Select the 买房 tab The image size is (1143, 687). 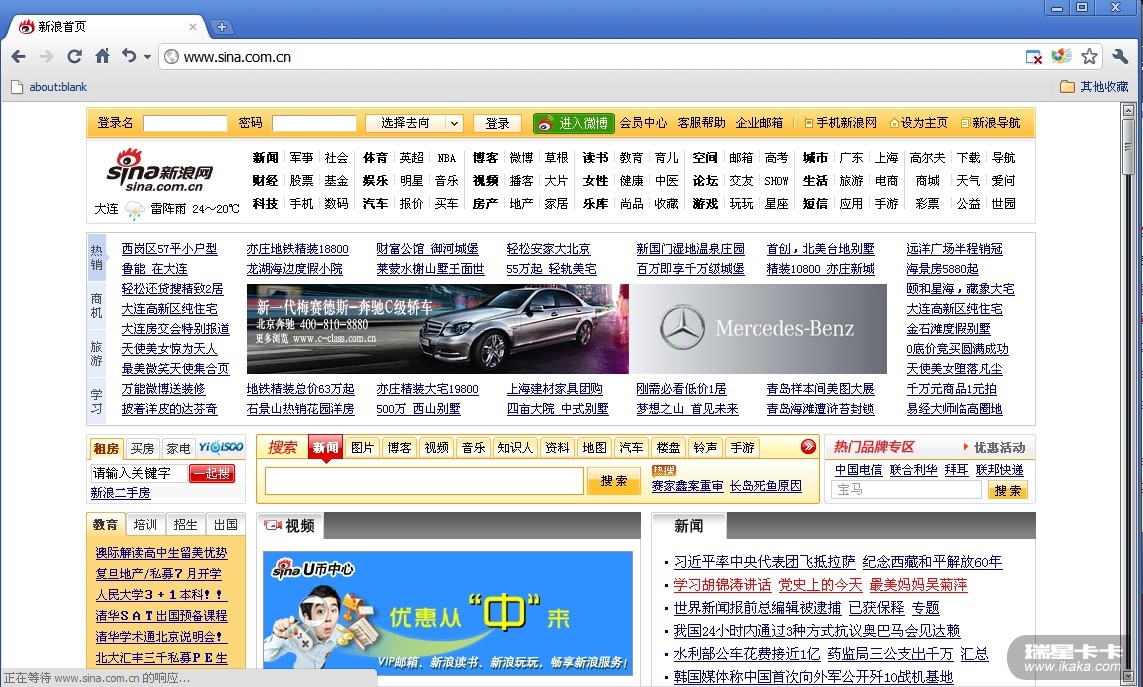(x=141, y=448)
